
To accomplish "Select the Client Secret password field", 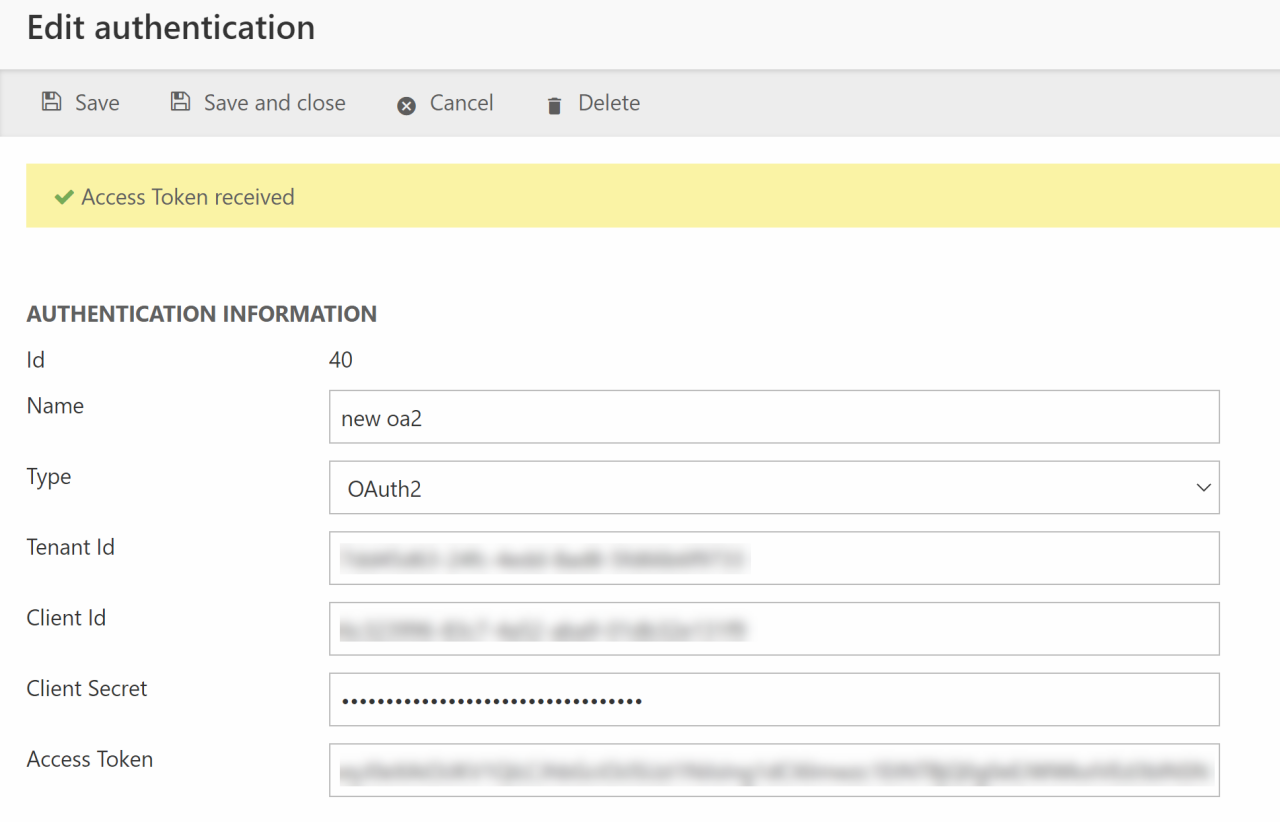I will [773, 700].
